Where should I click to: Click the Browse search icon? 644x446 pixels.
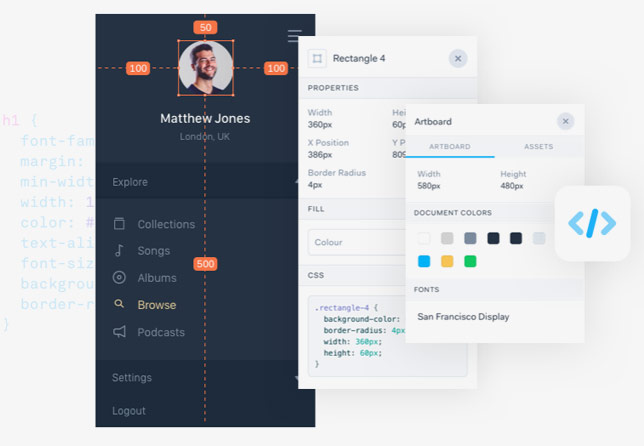119,305
